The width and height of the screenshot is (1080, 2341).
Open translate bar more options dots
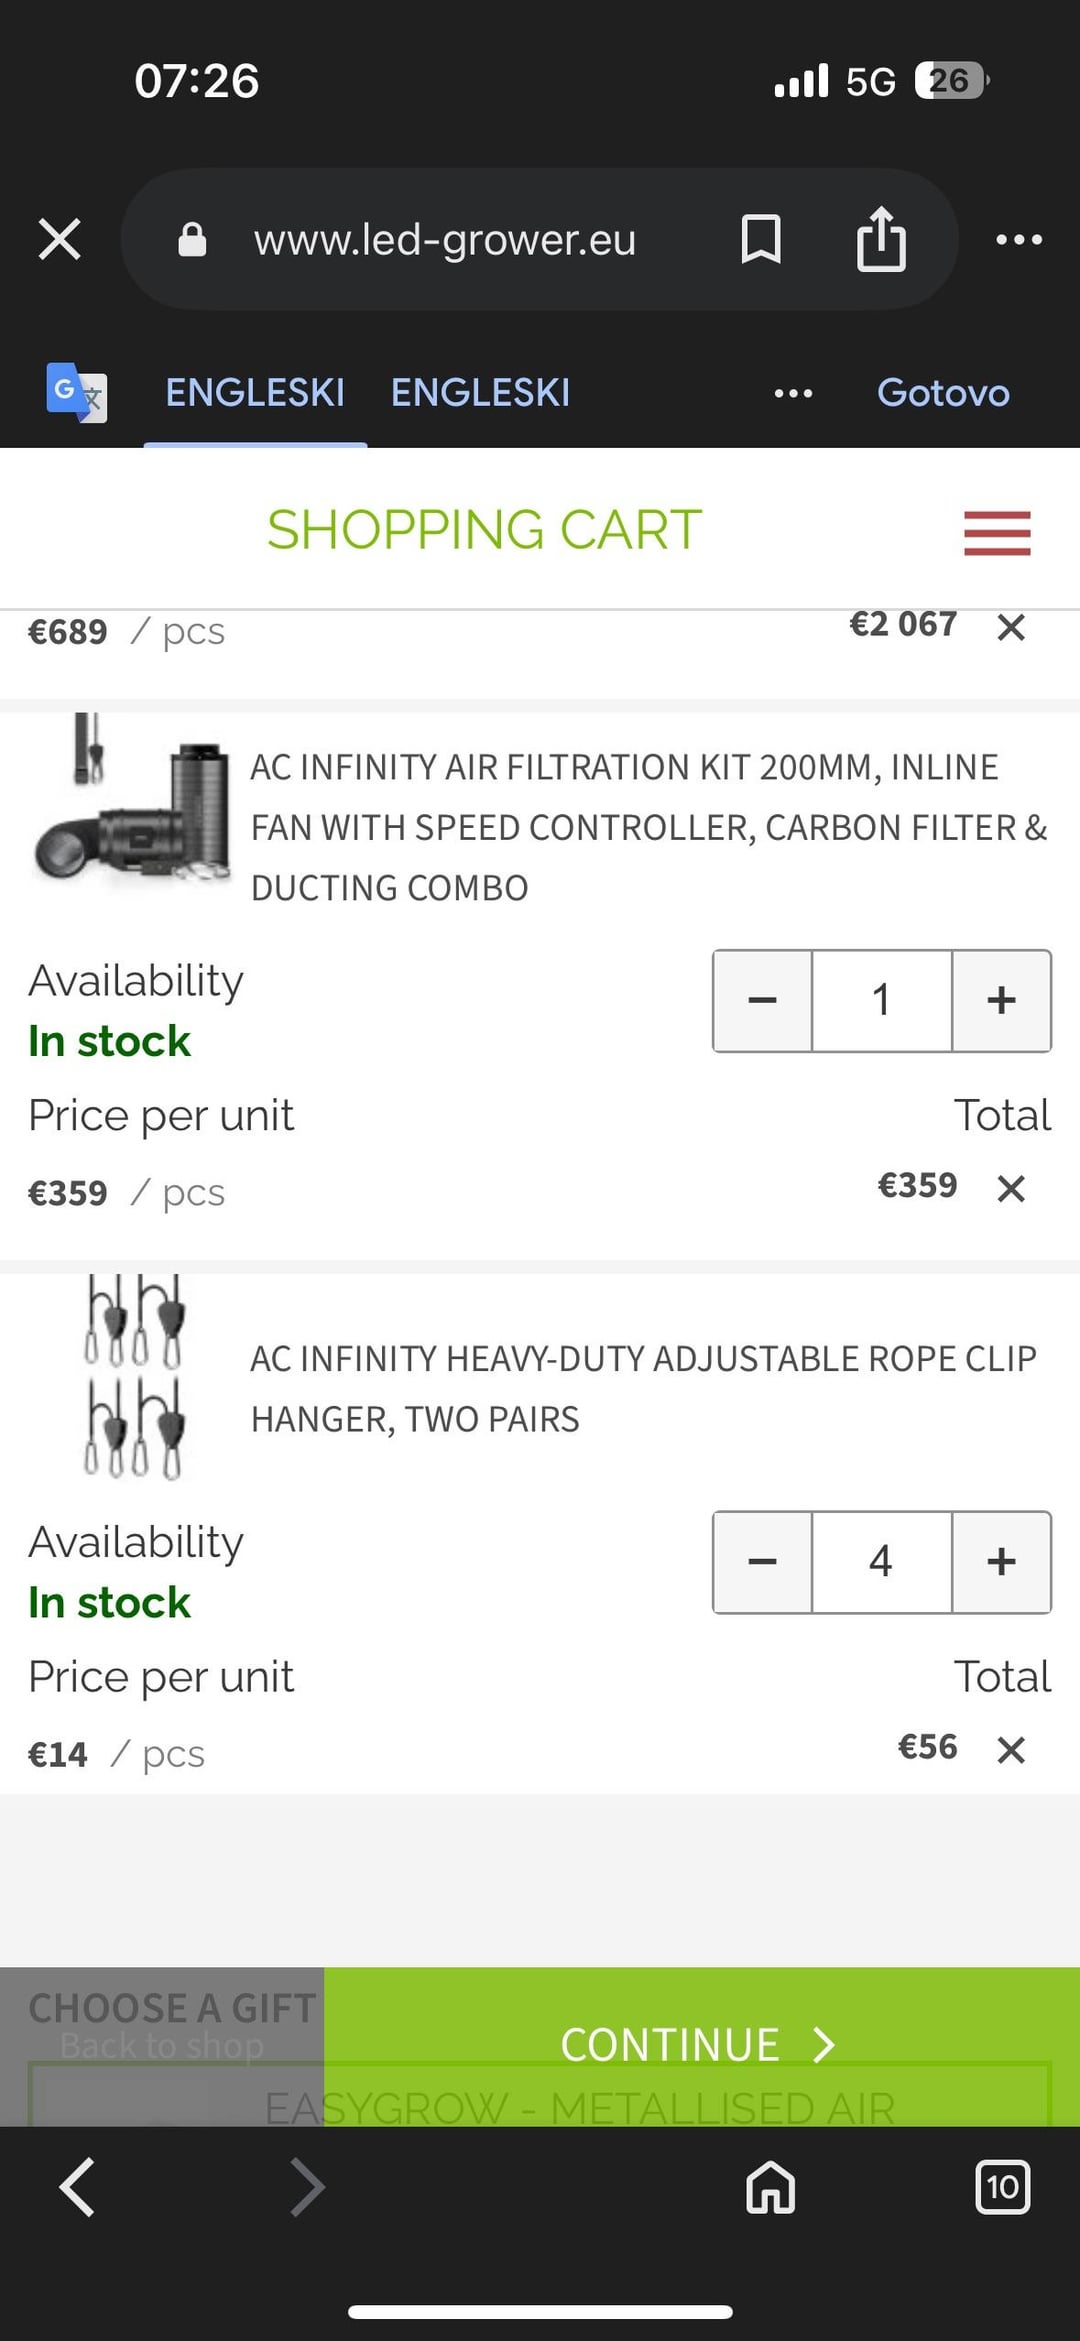click(x=793, y=393)
